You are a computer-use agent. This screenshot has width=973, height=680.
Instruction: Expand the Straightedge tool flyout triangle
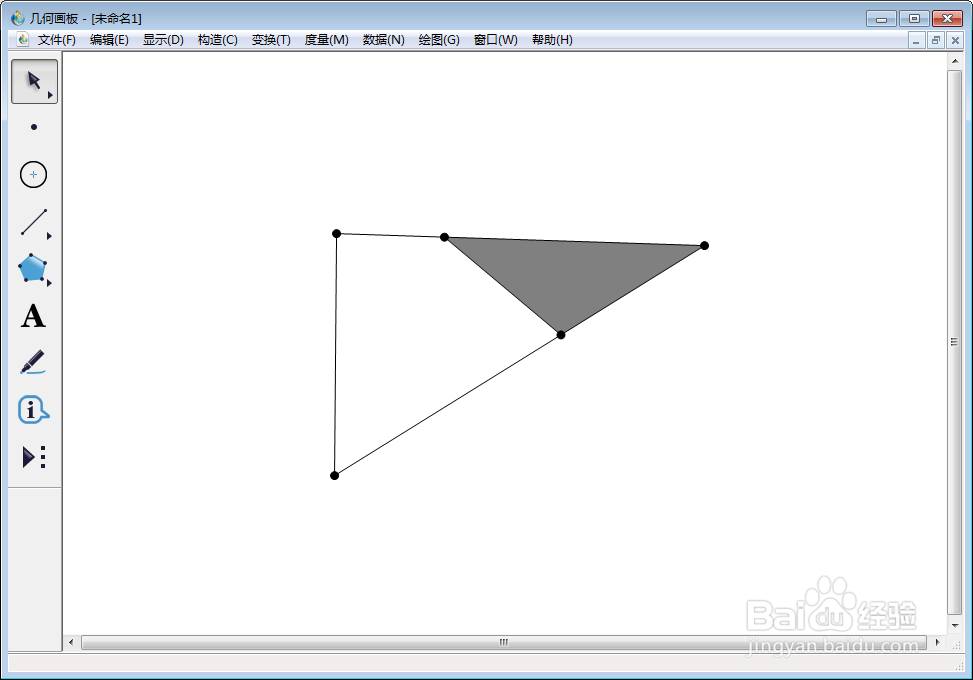[x=50, y=236]
